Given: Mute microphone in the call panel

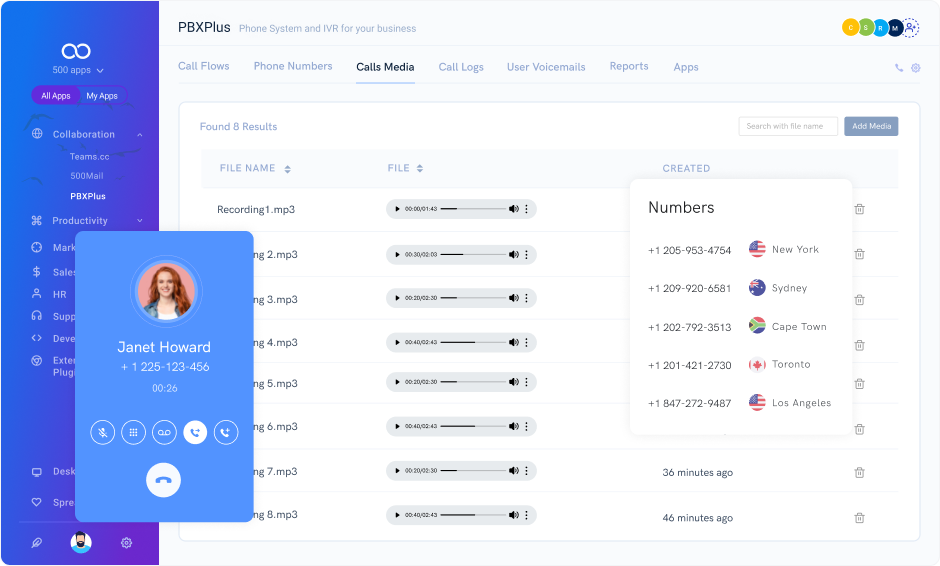Looking at the screenshot, I should click(x=101, y=432).
